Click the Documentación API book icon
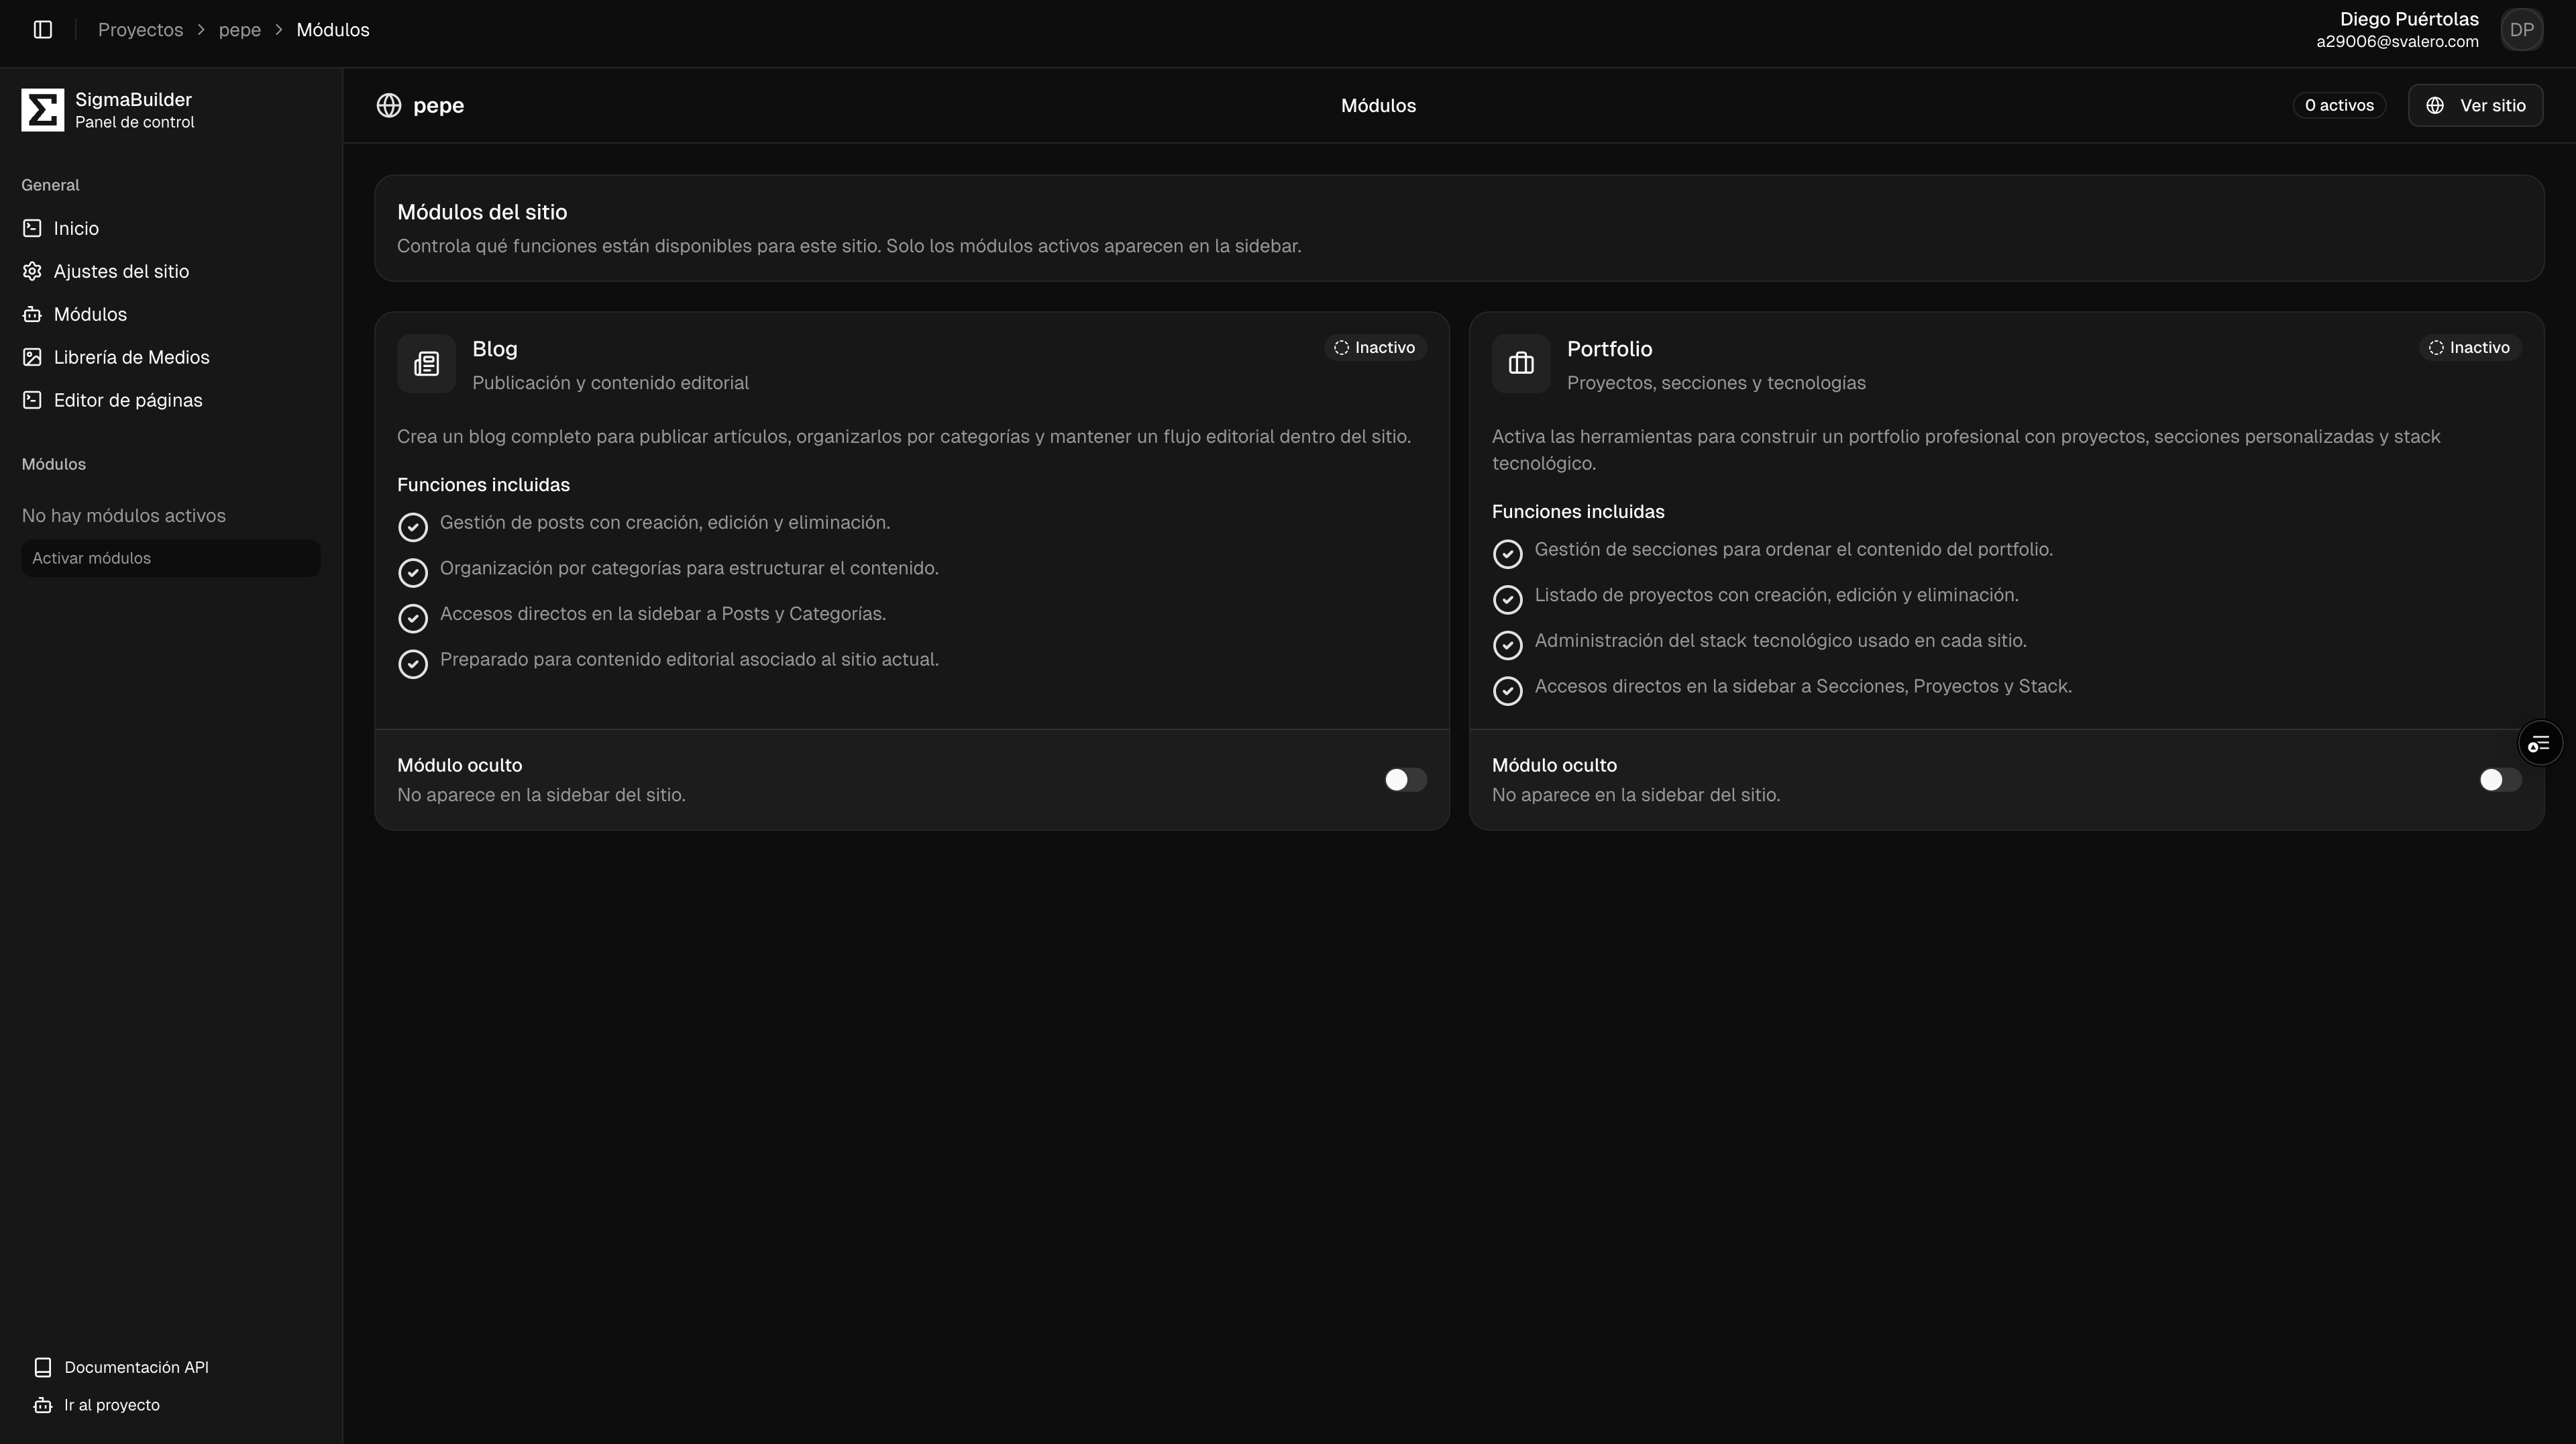 point(43,1367)
